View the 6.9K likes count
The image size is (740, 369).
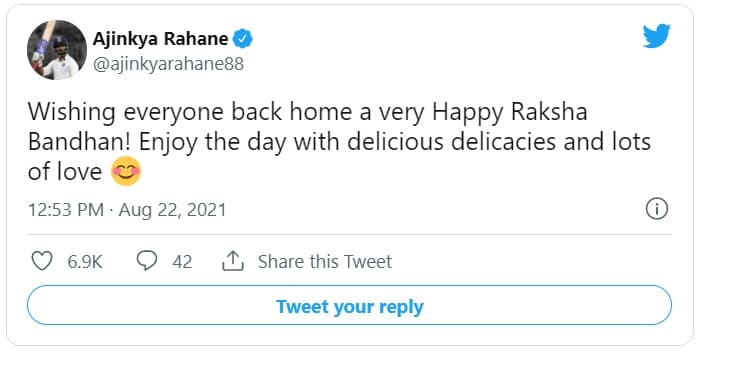point(85,261)
